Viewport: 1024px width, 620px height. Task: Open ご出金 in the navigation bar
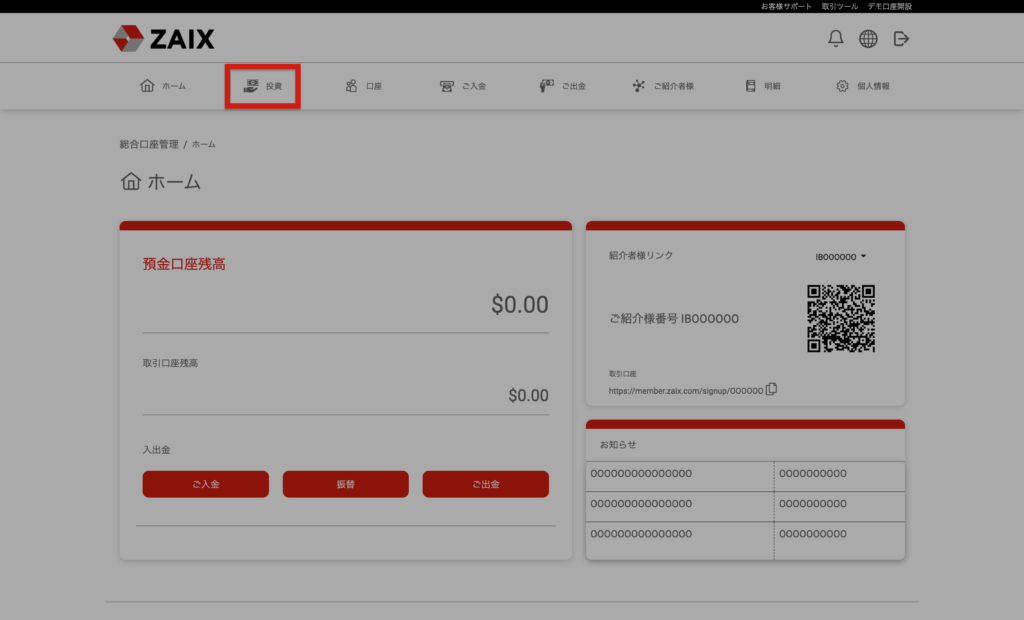point(562,86)
